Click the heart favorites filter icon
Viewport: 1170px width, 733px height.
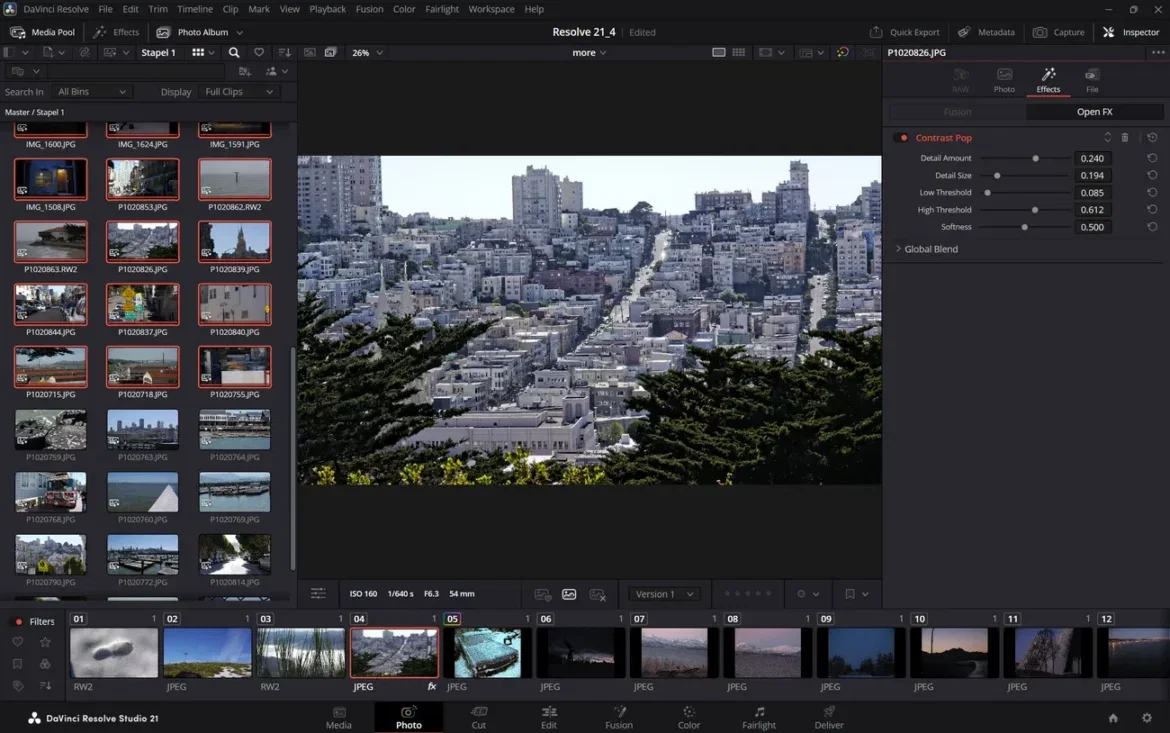tap(259, 52)
